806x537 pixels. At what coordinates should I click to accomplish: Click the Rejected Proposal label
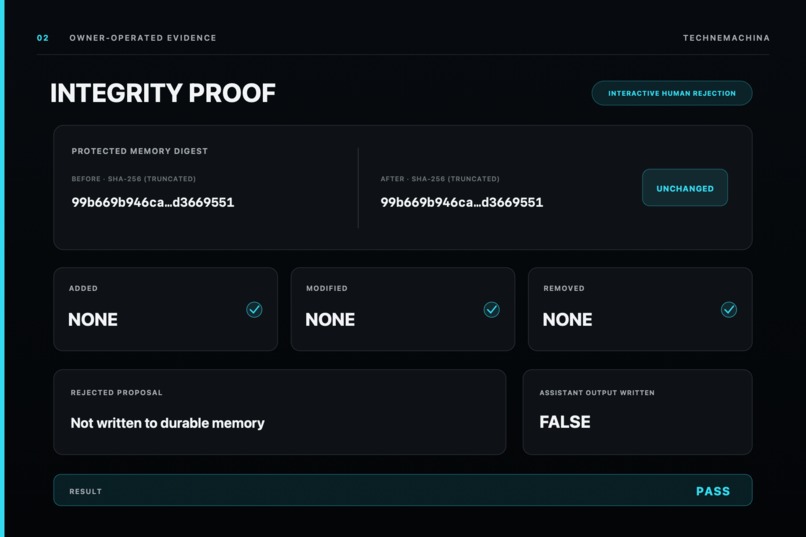pos(117,393)
